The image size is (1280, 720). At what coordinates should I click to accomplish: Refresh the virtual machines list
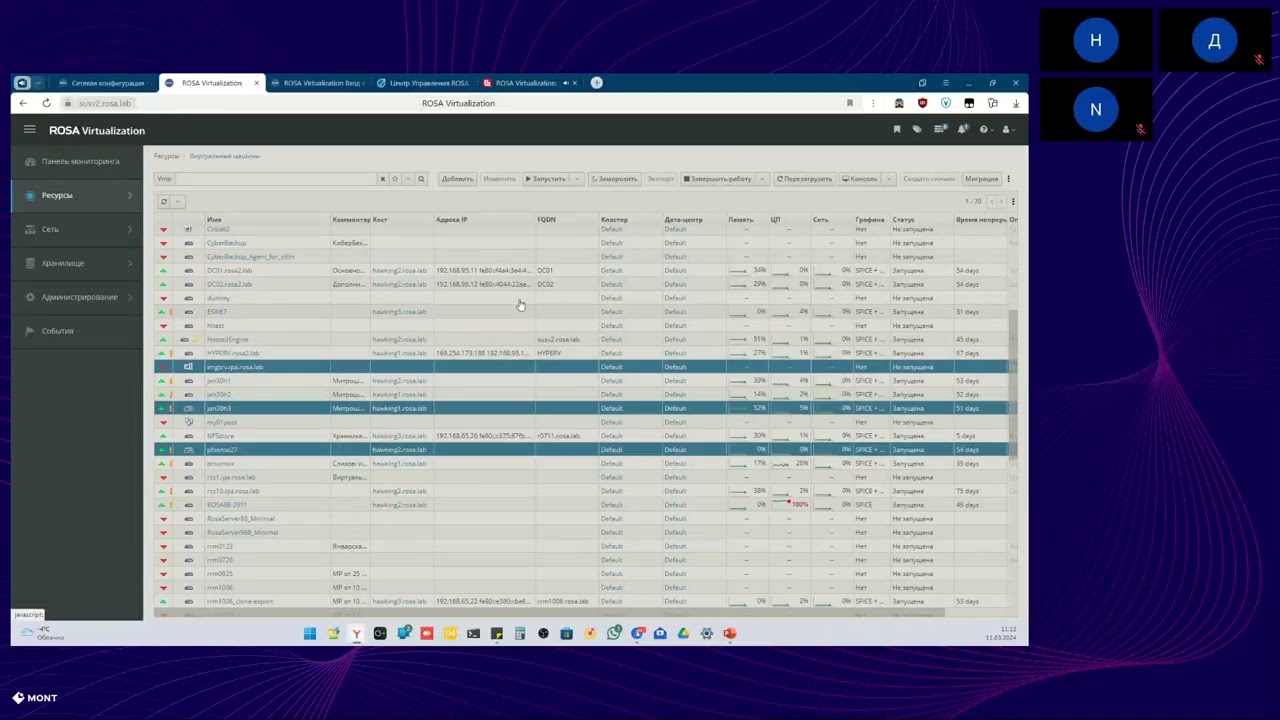(164, 201)
